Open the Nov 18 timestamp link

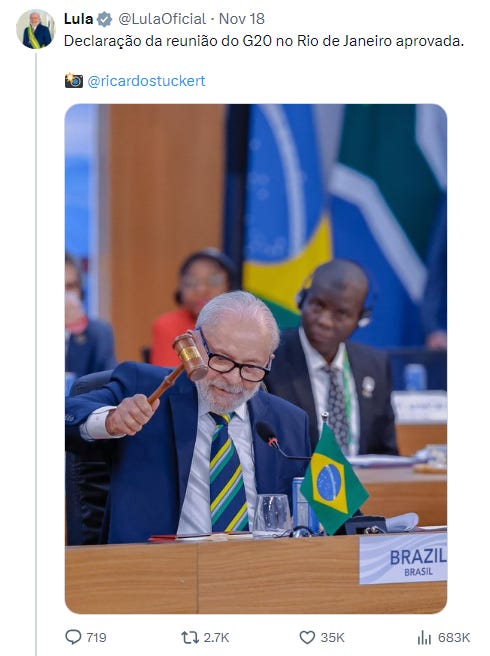tap(242, 19)
